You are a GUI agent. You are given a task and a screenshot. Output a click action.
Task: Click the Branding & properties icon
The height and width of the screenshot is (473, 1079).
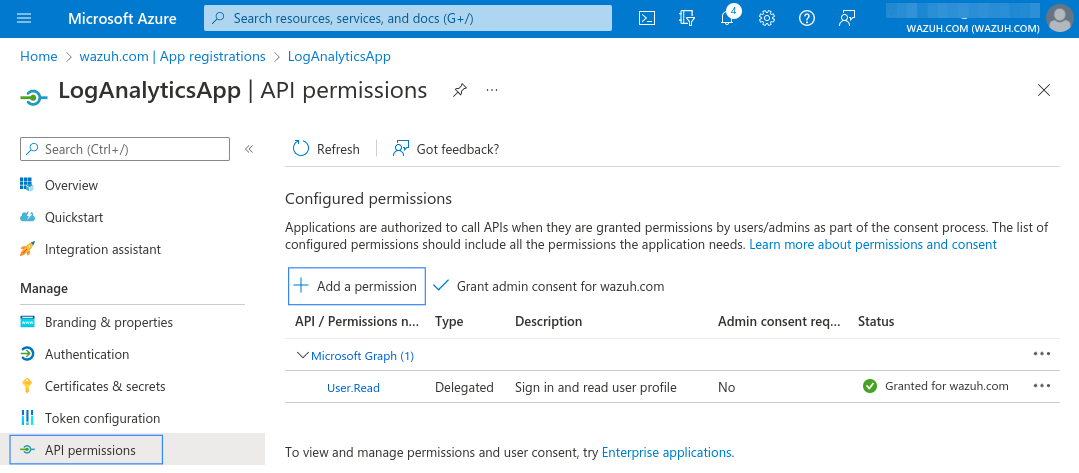pyautogui.click(x=27, y=322)
